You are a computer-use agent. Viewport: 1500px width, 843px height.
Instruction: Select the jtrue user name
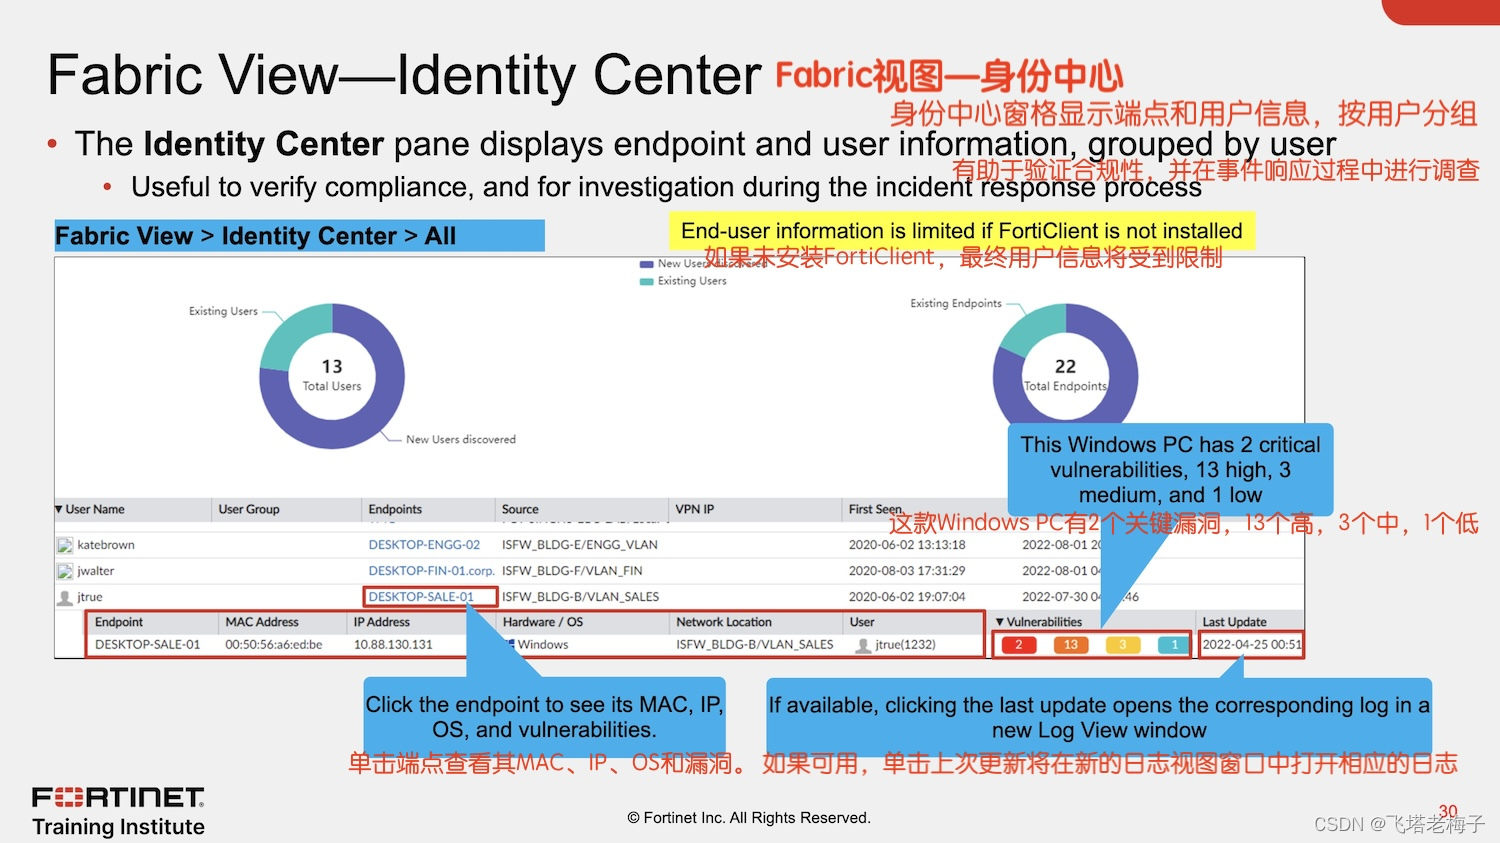click(90, 597)
